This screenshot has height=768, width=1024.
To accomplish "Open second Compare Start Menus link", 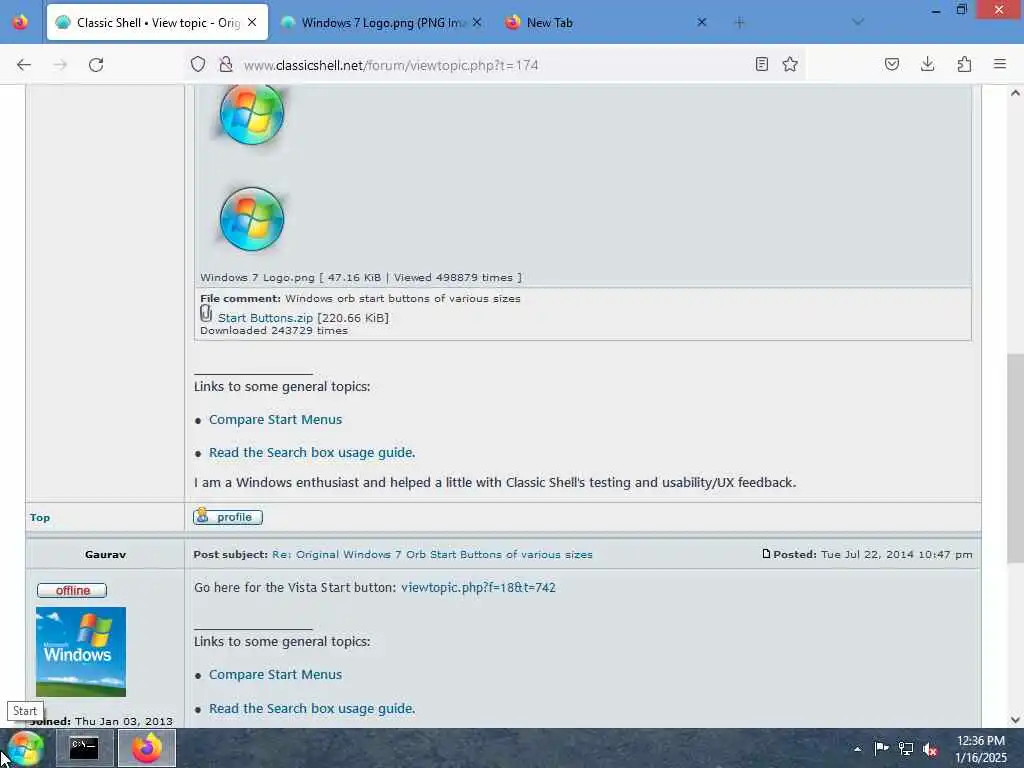I will (276, 675).
